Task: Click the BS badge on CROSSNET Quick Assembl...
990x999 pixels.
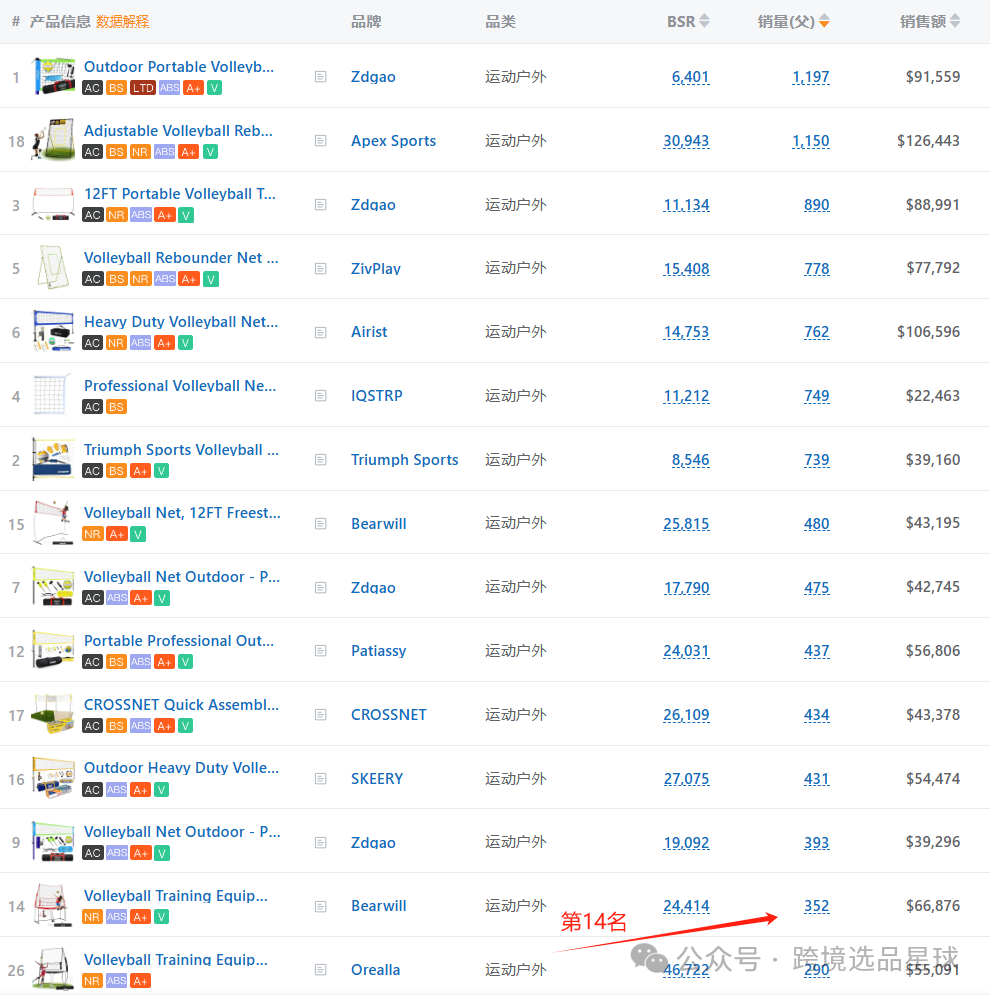Action: coord(116,726)
